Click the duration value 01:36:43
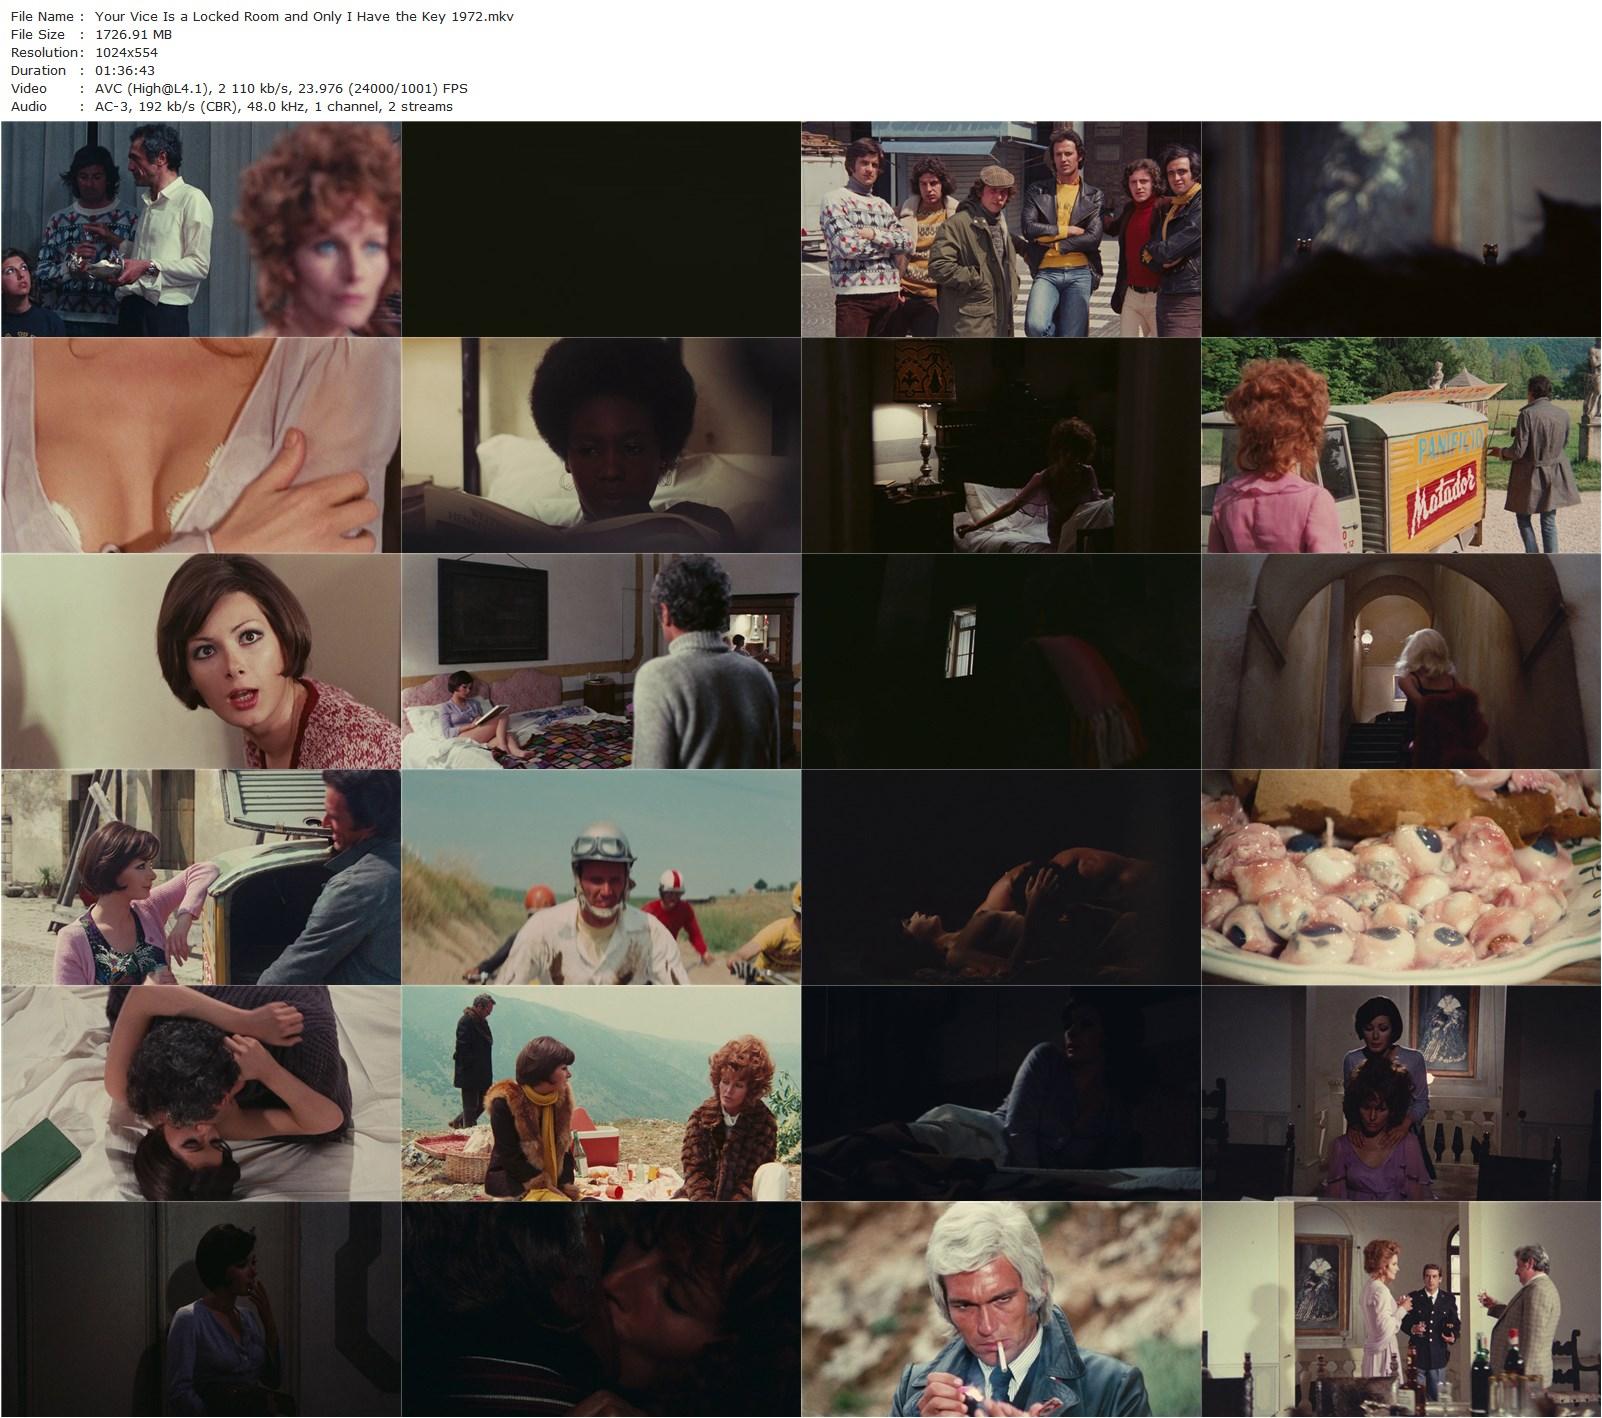 [x=125, y=71]
